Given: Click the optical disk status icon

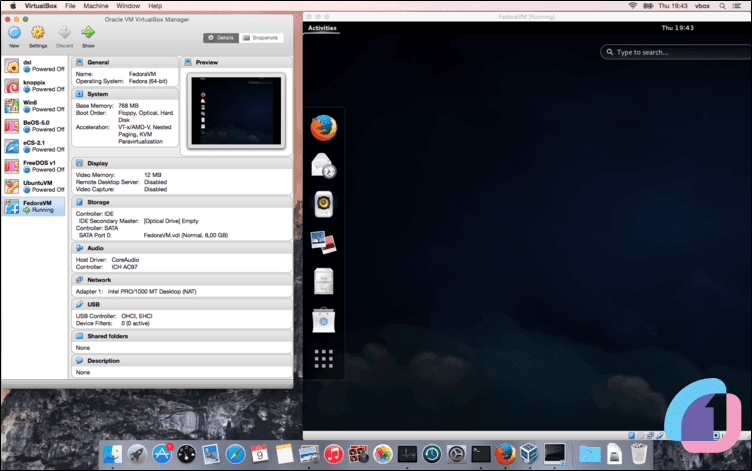Looking at the screenshot, I should click(x=641, y=436).
